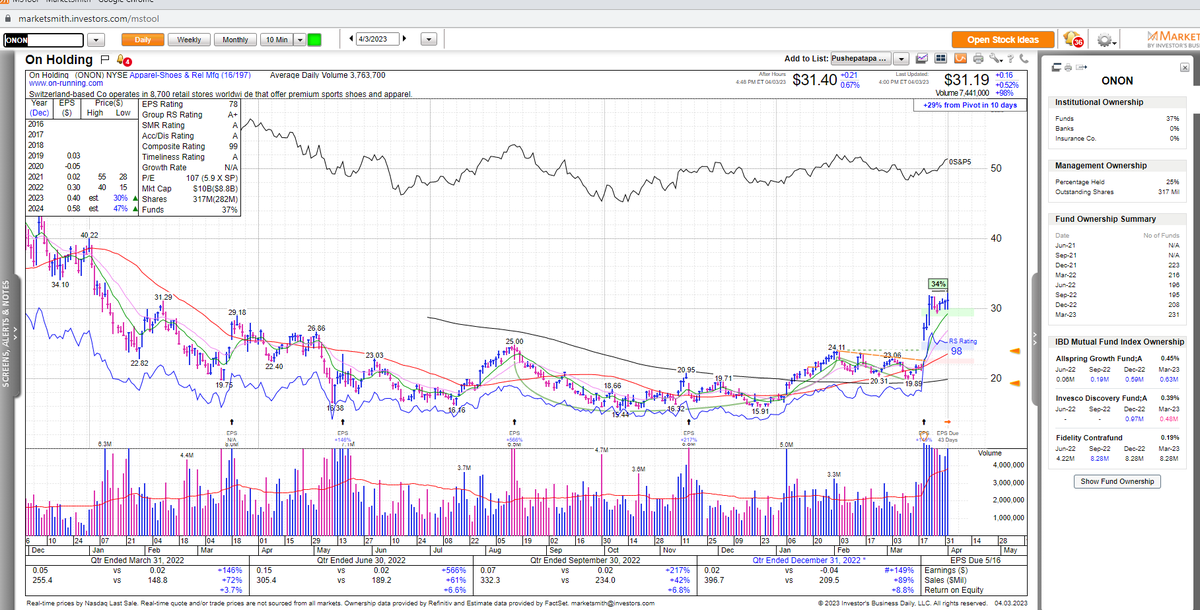
Task: Click the +29% from Pivot in 10 days text
Action: tap(970, 105)
